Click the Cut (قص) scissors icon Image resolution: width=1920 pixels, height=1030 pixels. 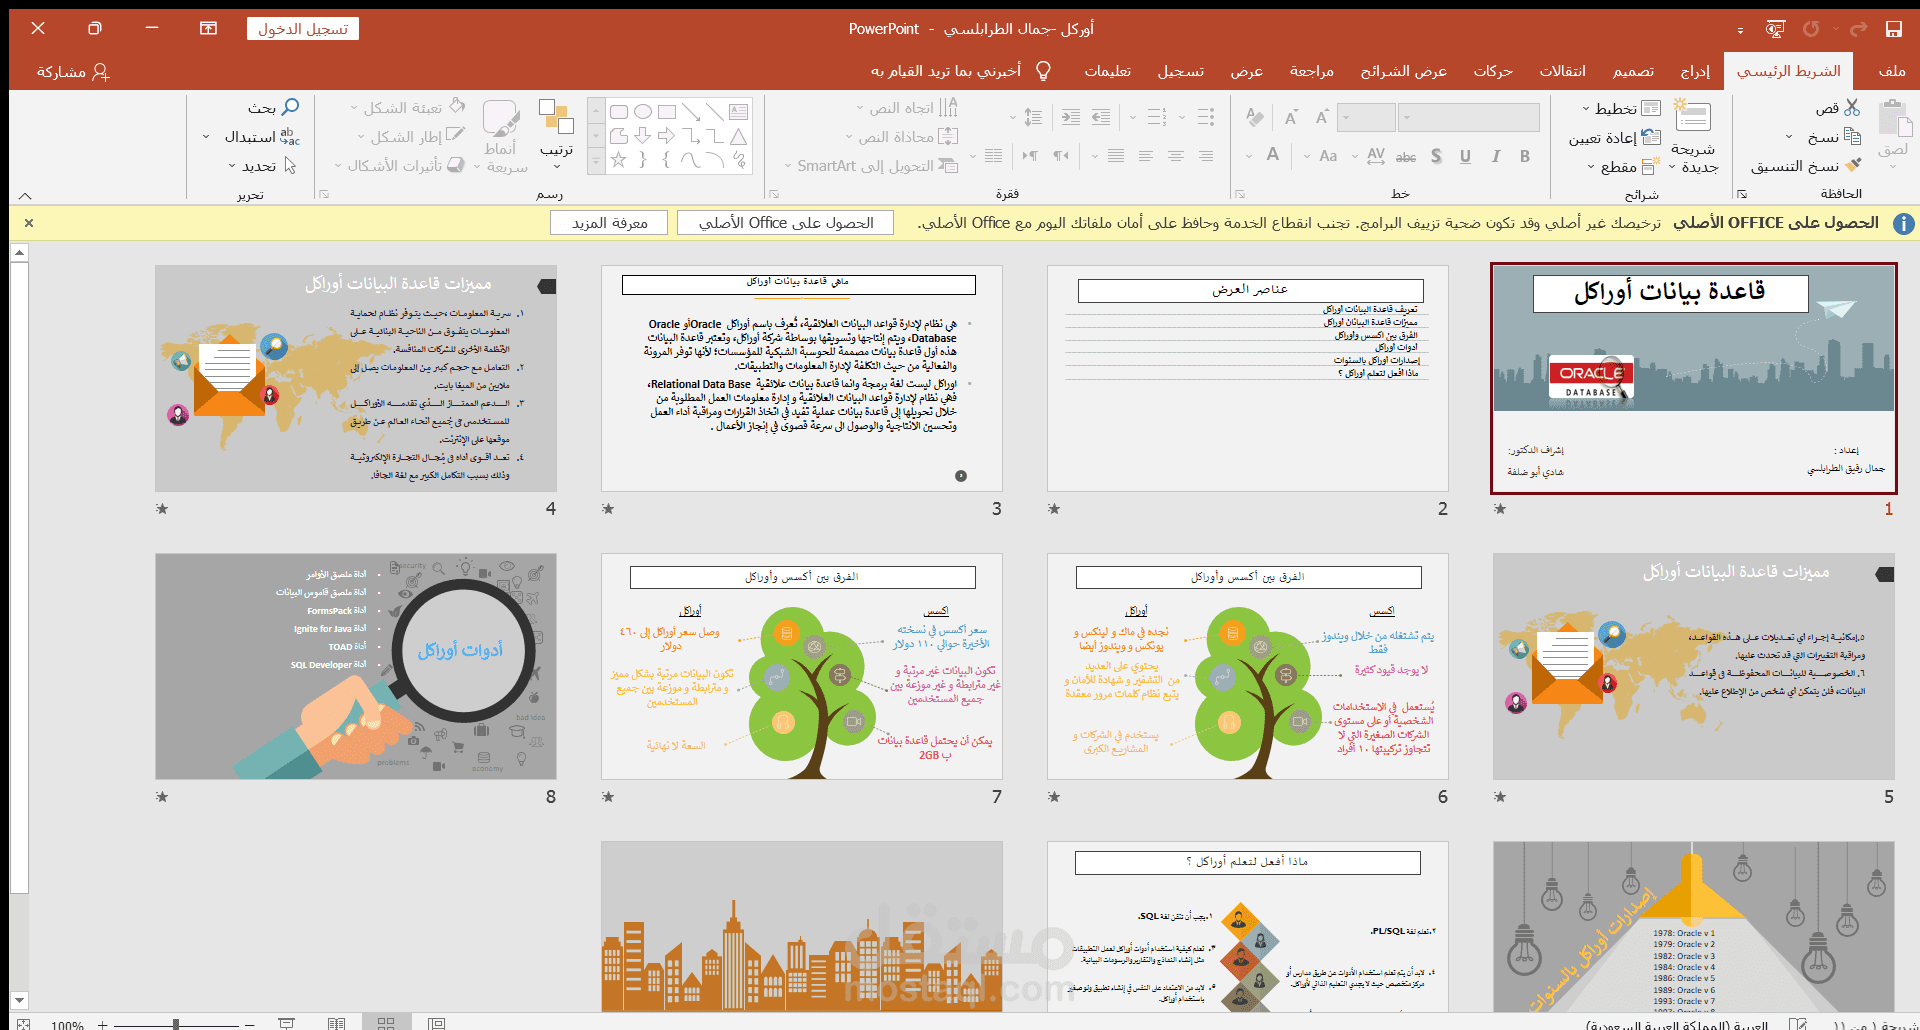tap(1852, 107)
